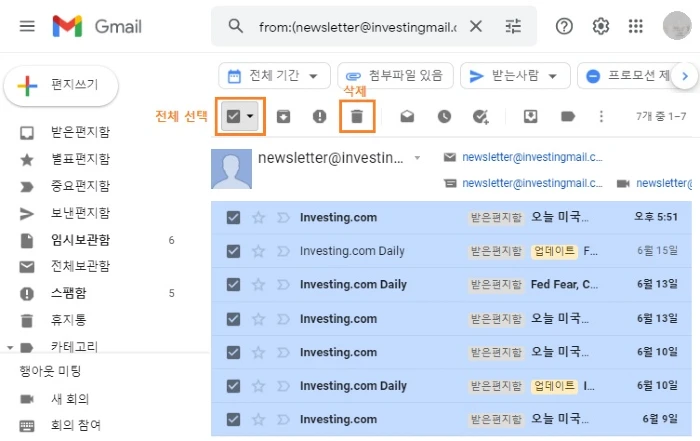
Task: Click 회의 참여 join meeting
Action: pyautogui.click(x=75, y=425)
